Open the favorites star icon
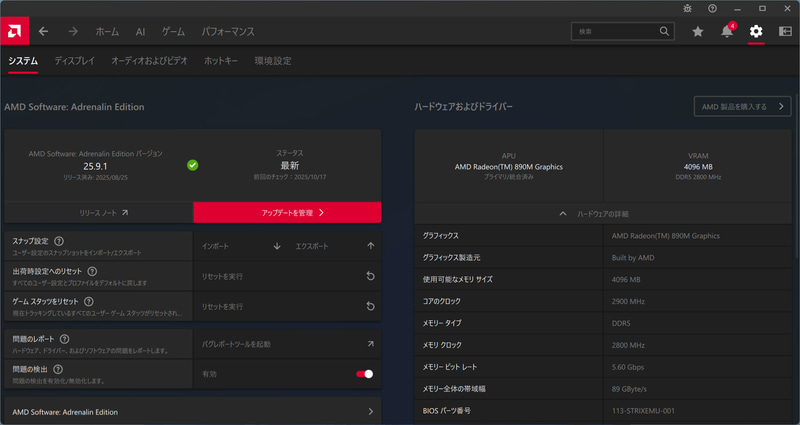This screenshot has width=800, height=425. 697,31
